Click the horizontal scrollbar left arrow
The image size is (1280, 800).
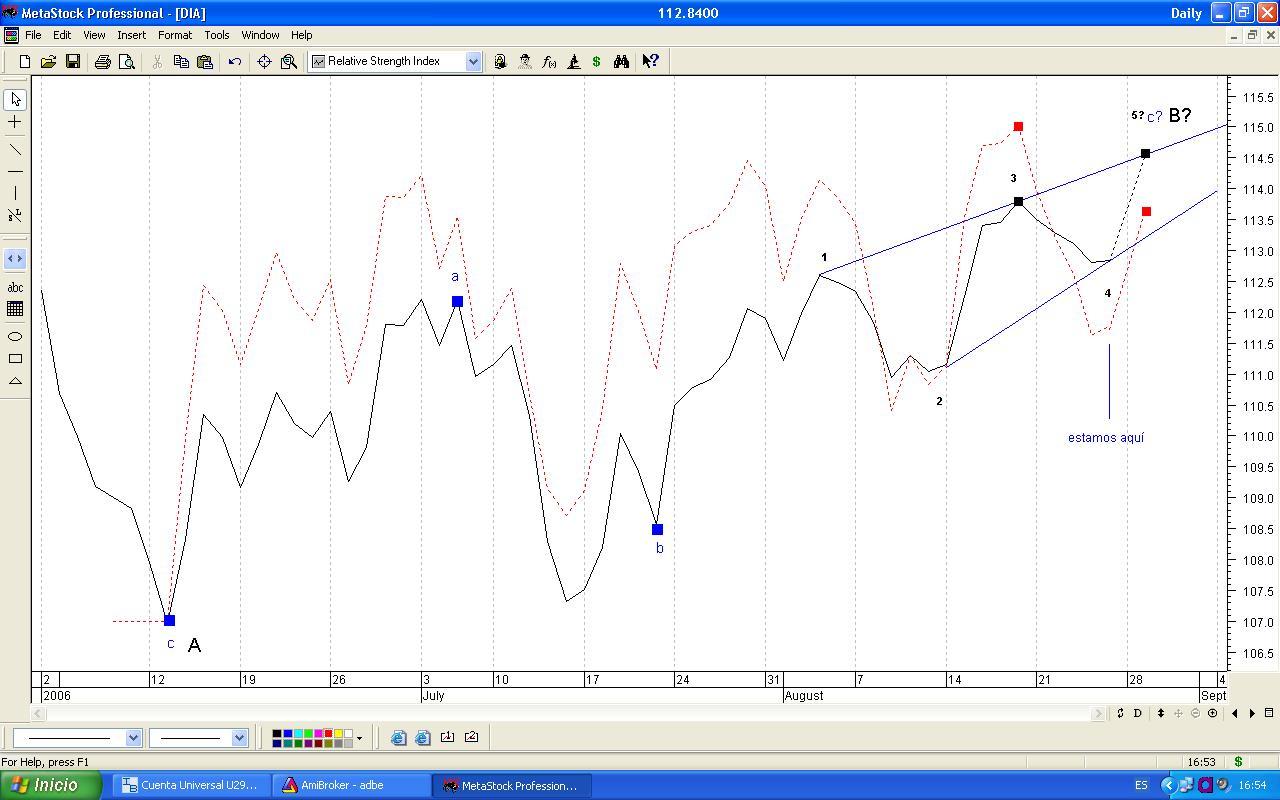[38, 713]
